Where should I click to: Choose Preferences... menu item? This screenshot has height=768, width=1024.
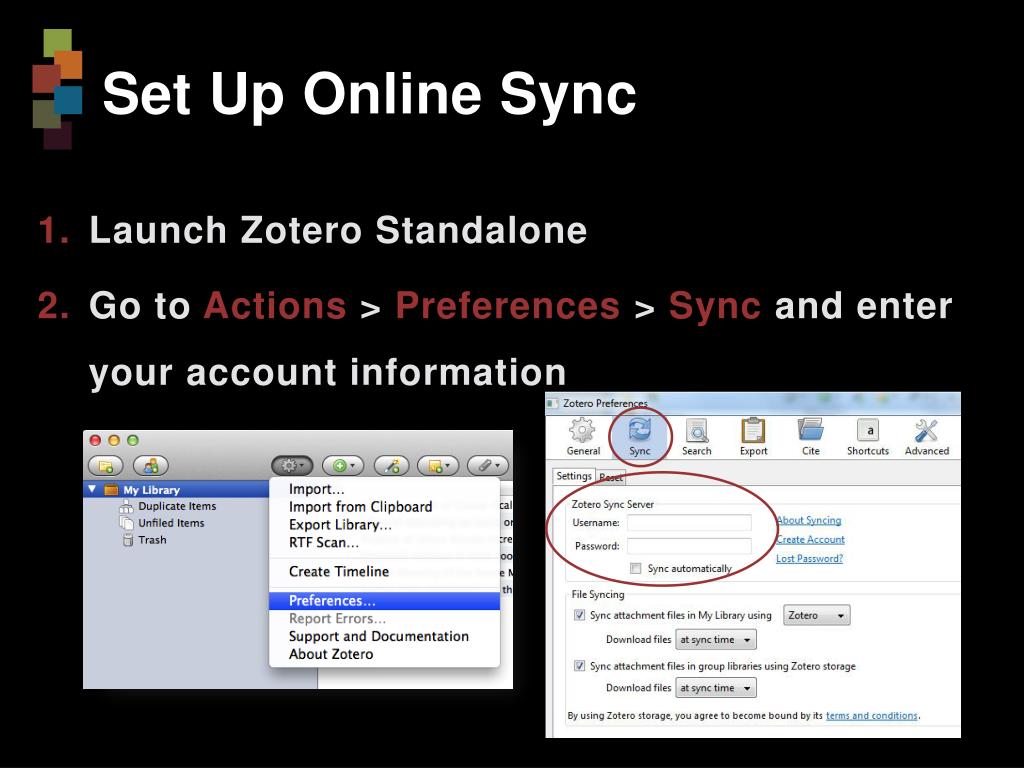(385, 601)
